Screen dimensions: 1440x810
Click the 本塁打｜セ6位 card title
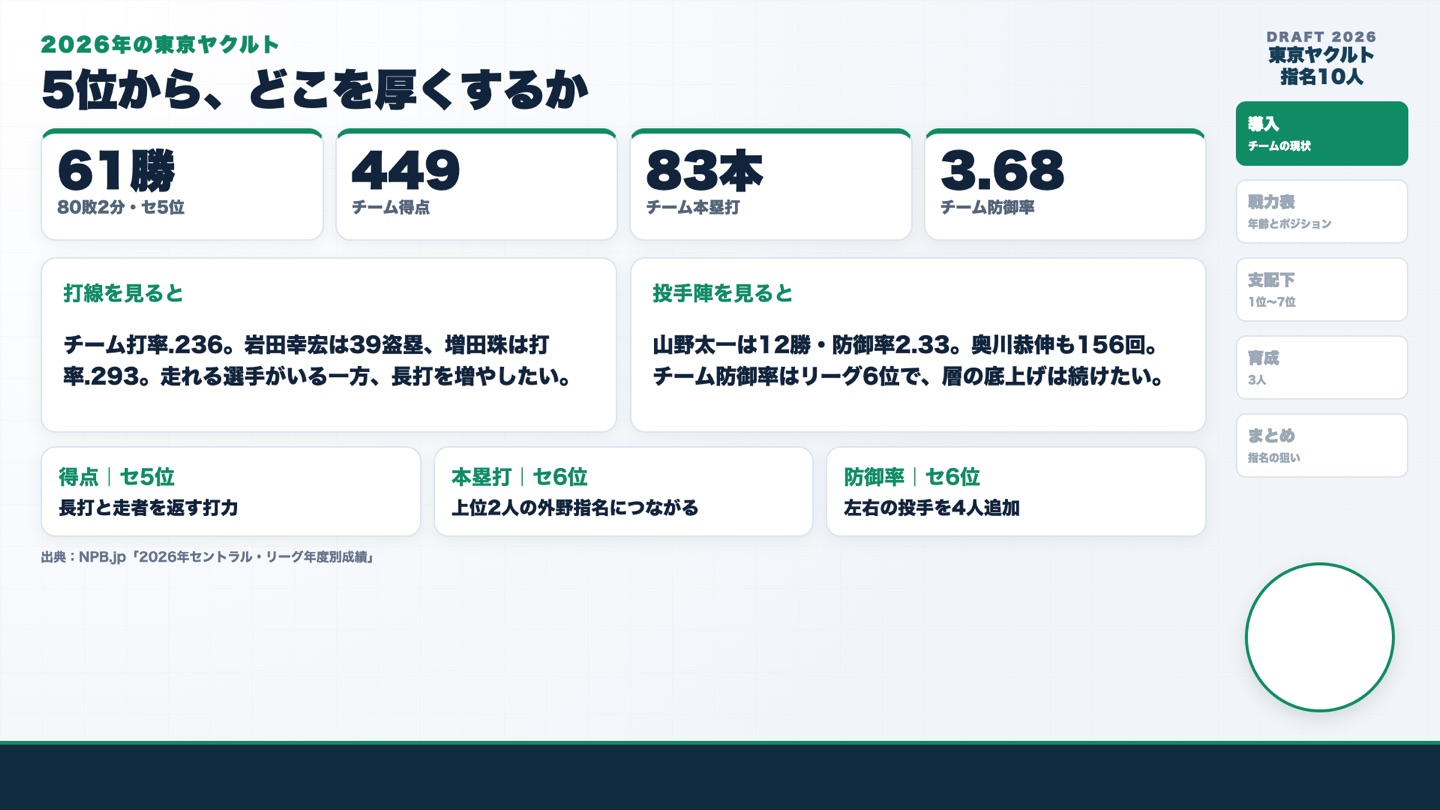point(519,477)
